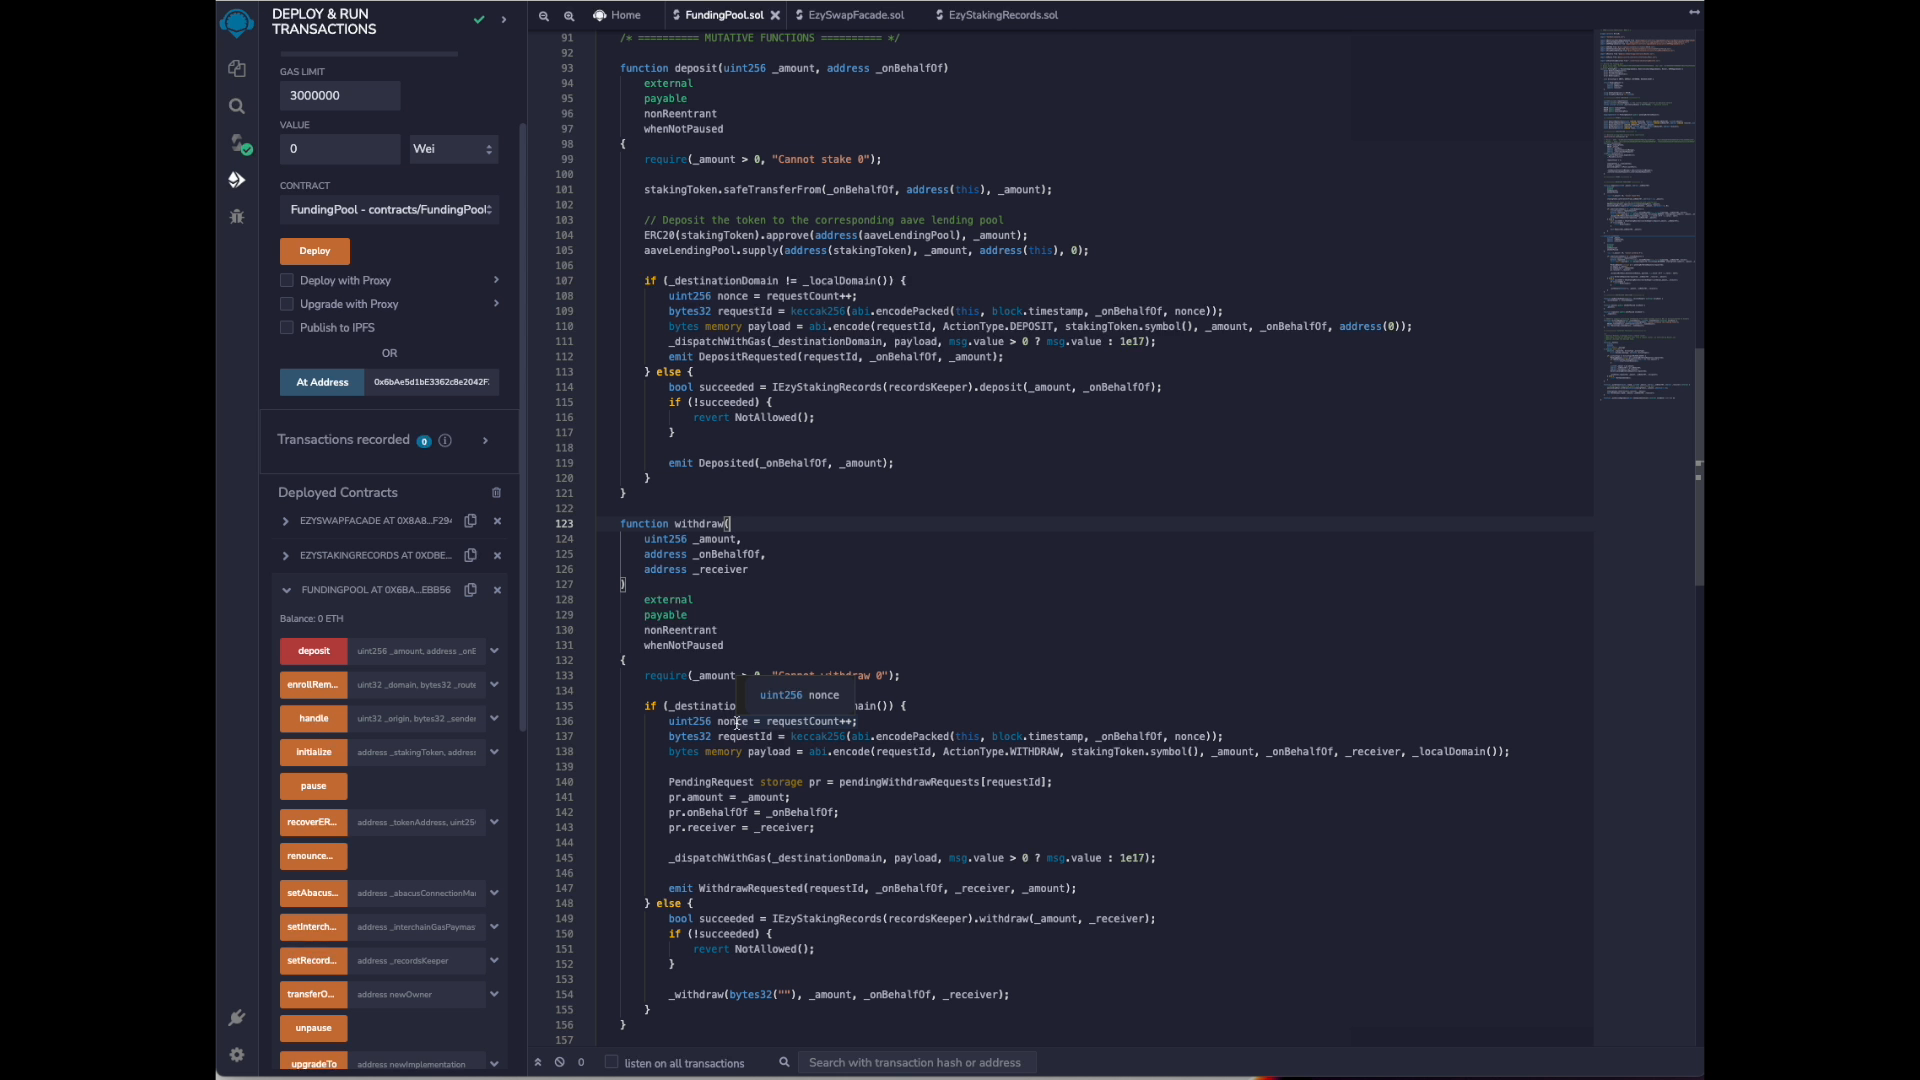
Task: Toggle terminal panel double-arrow icon
Action: 538,1062
